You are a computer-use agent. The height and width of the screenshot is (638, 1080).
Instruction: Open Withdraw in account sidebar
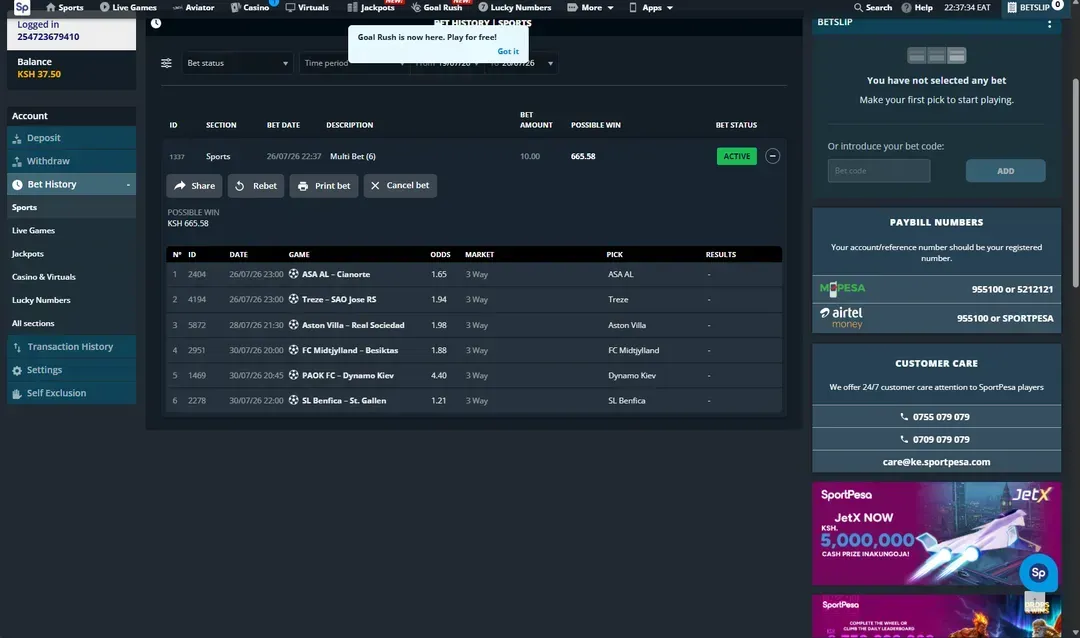click(x=72, y=161)
